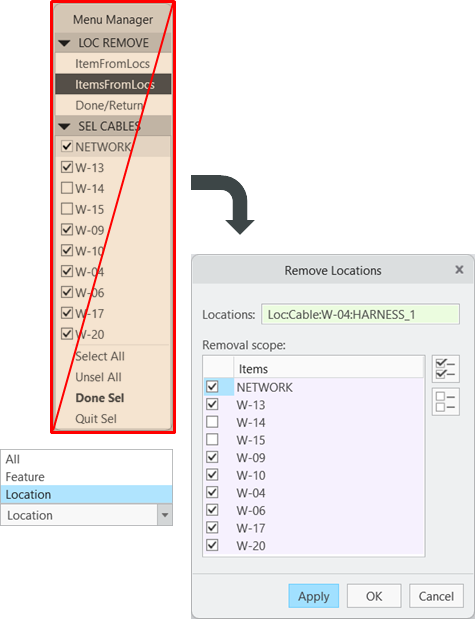Confirm with the OK button
The width and height of the screenshot is (475, 619).
[374, 596]
